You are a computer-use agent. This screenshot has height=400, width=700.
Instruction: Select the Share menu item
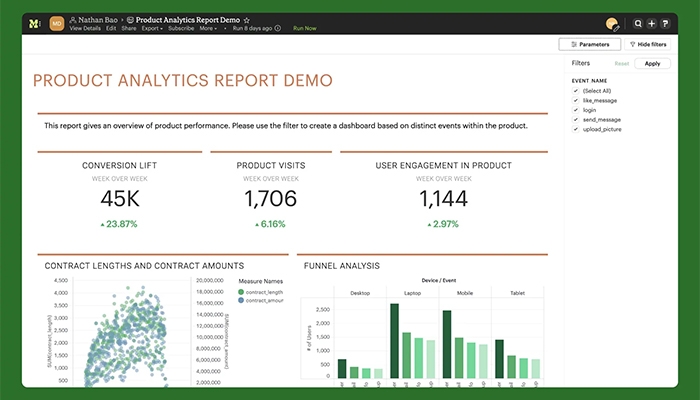point(129,29)
